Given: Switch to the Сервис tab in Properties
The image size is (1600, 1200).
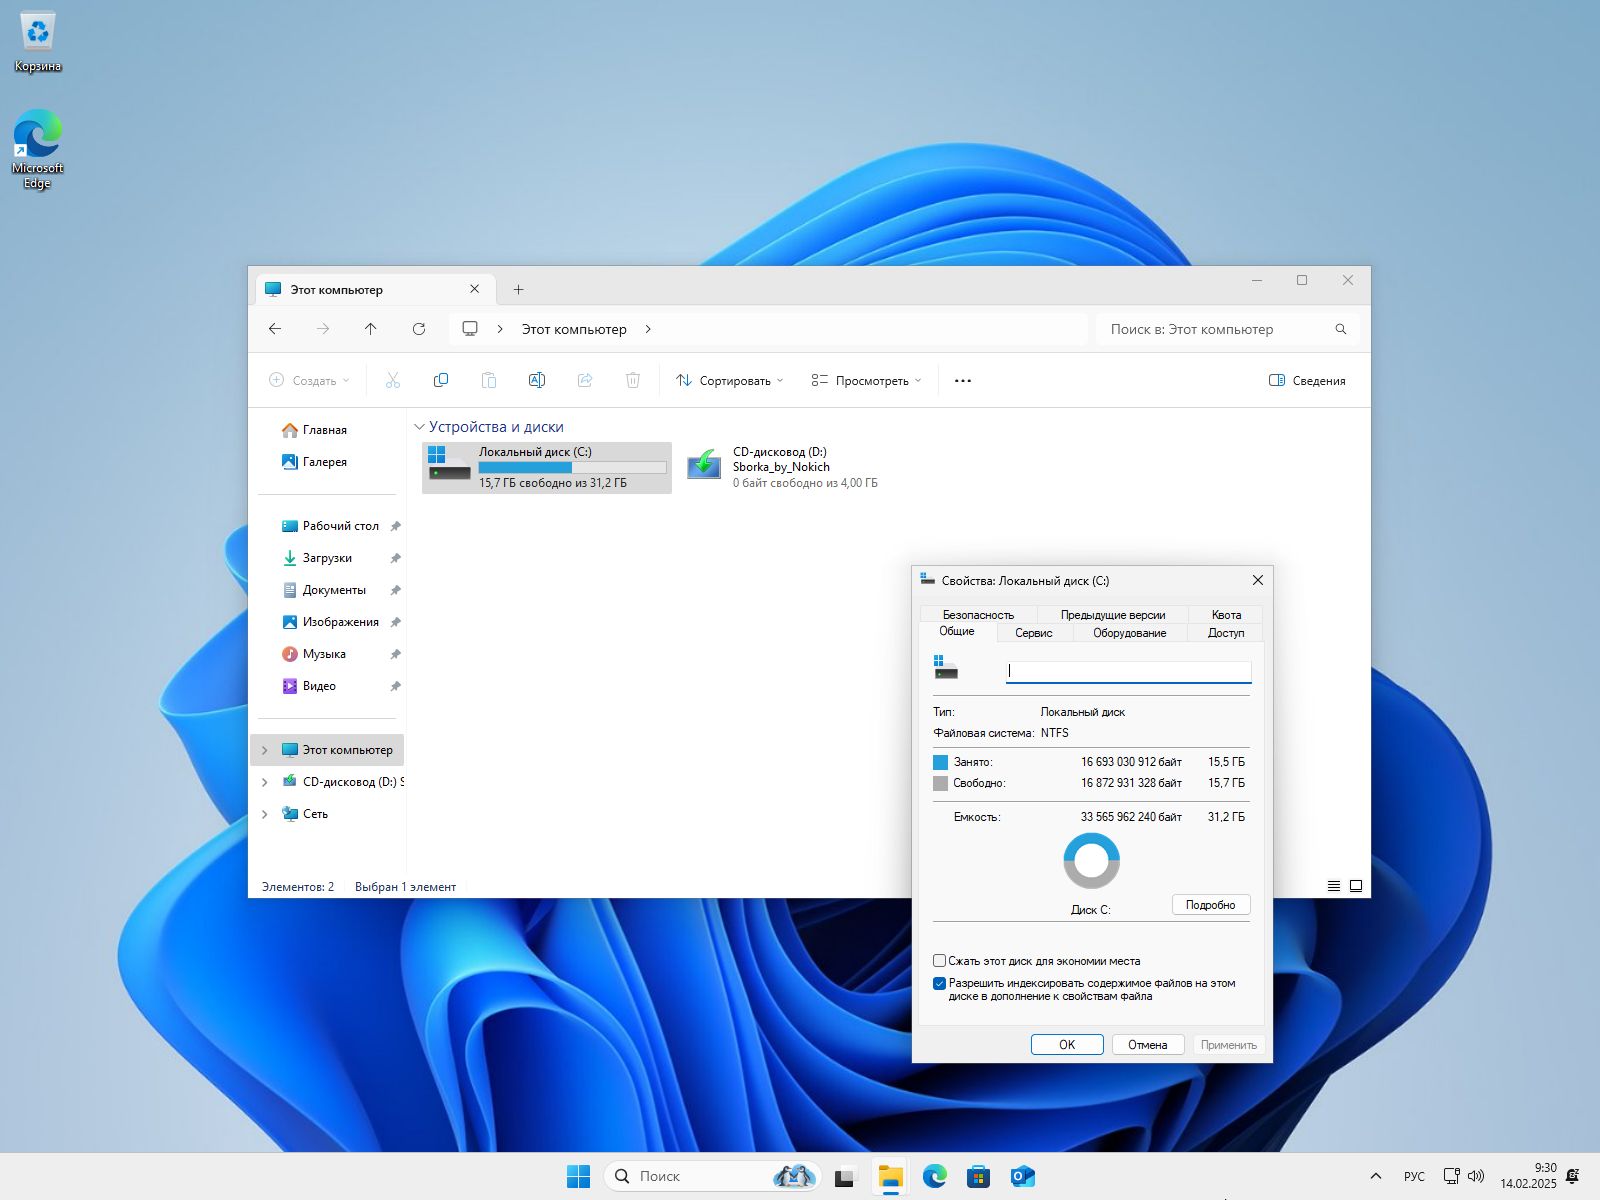Looking at the screenshot, I should (1034, 632).
